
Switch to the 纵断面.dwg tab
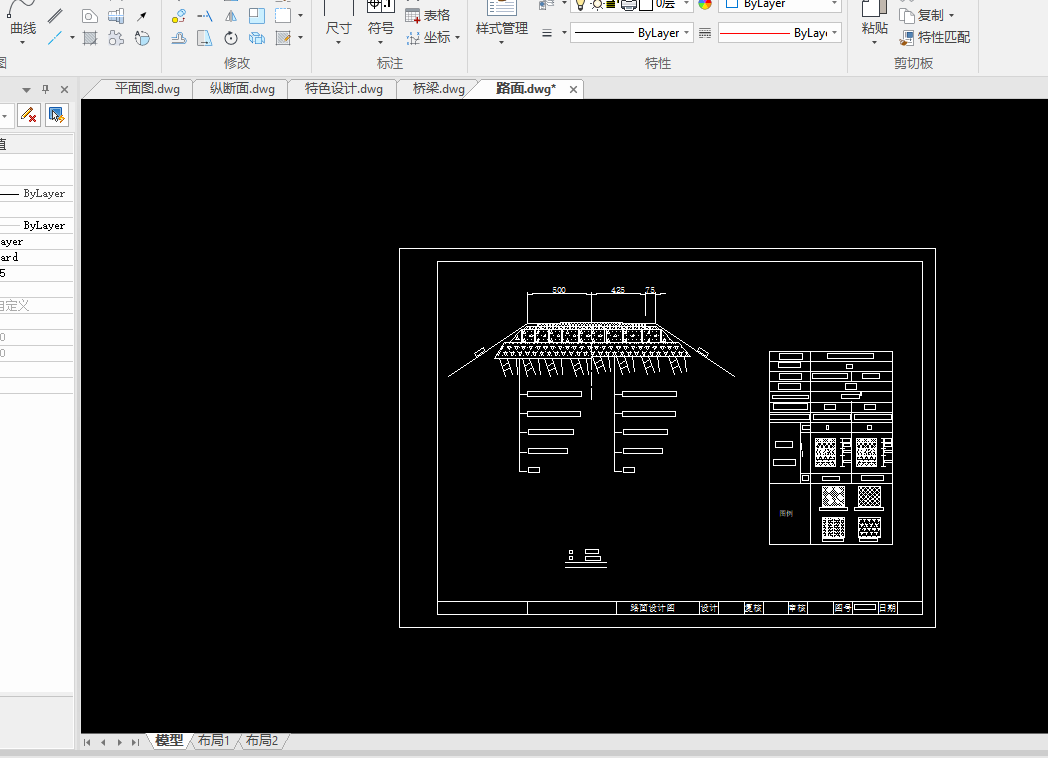click(242, 89)
